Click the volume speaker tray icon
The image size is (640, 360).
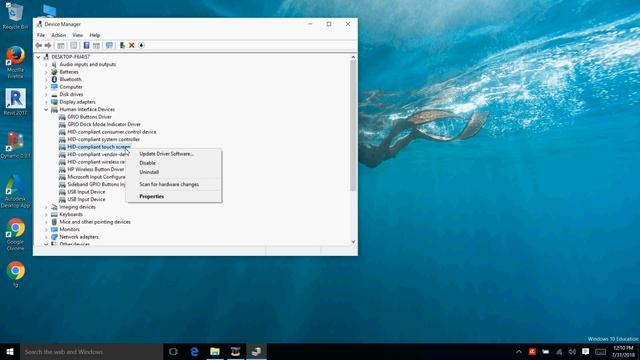point(572,351)
